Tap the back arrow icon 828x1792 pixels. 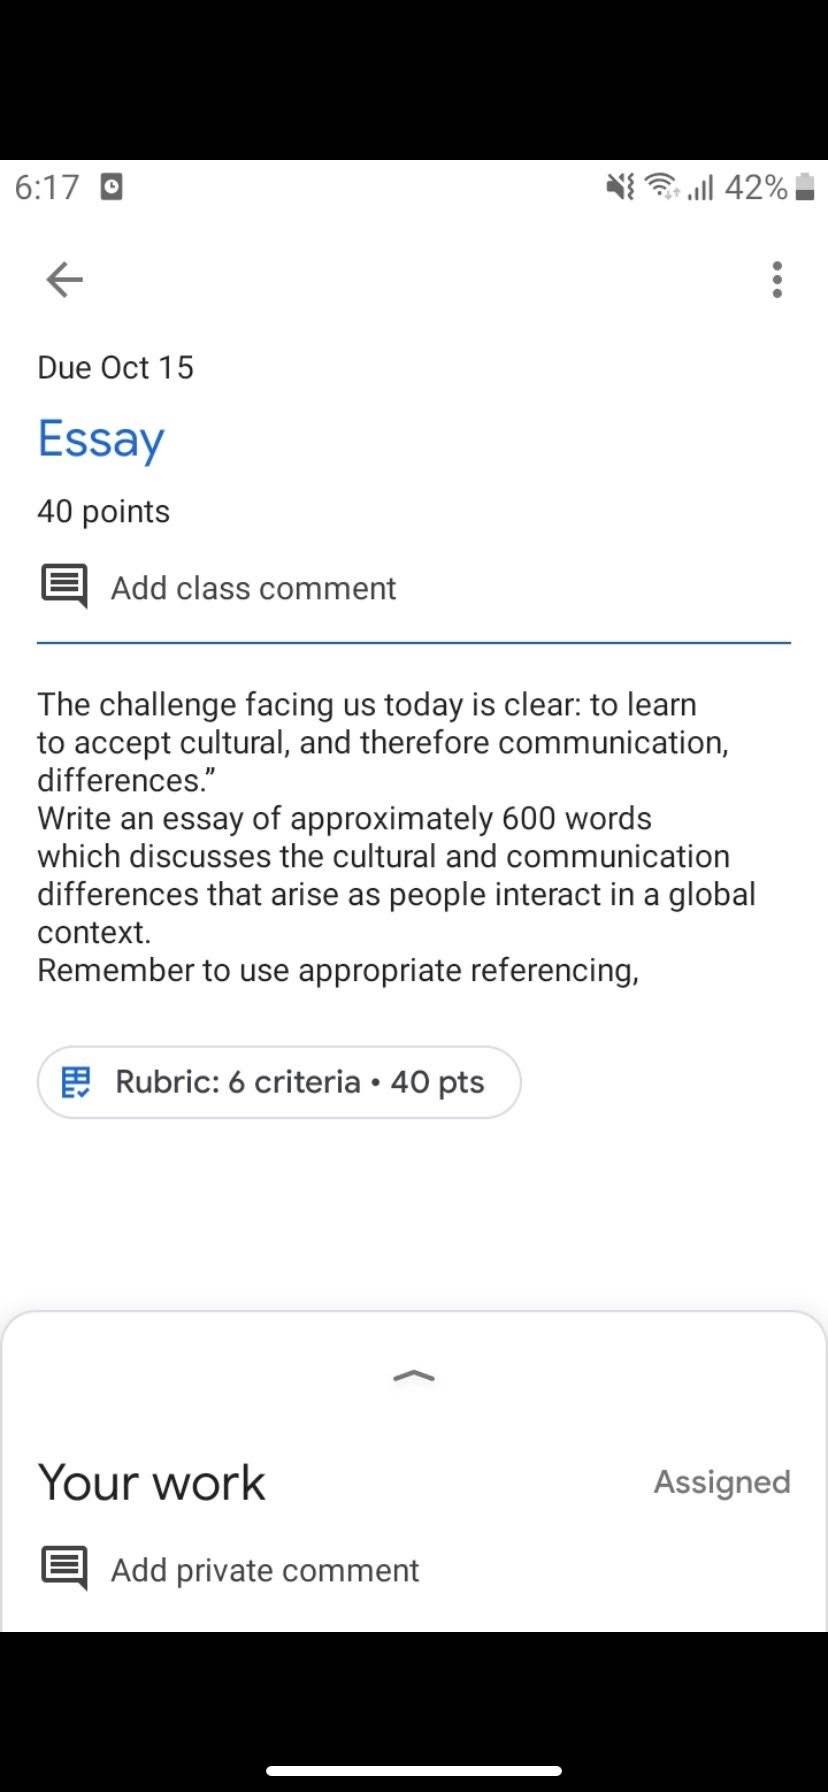point(64,279)
